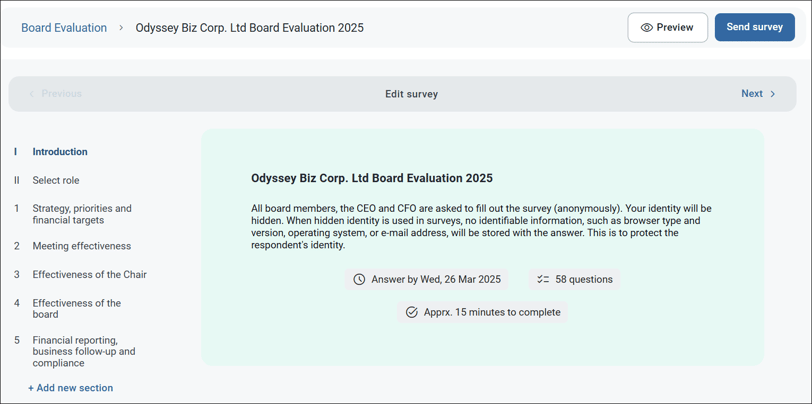
Task: Open Effectiveness of the Chair section
Action: [90, 275]
